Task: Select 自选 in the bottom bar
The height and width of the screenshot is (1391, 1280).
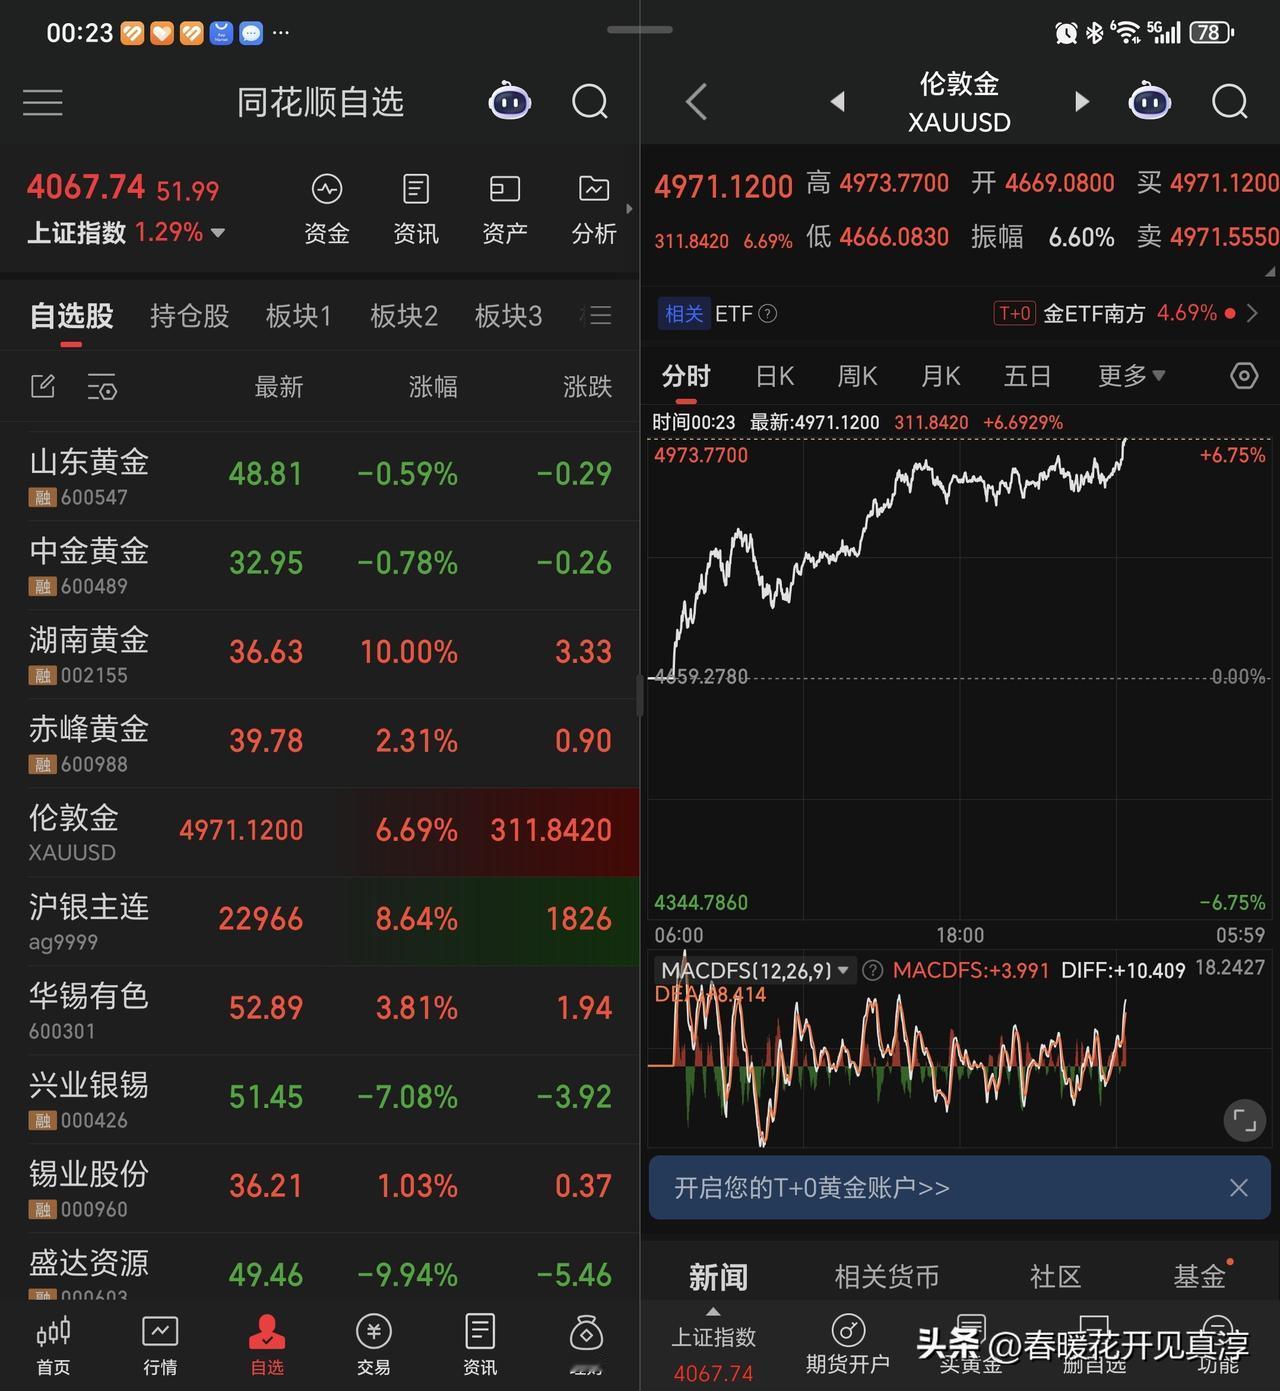Action: (x=267, y=1345)
